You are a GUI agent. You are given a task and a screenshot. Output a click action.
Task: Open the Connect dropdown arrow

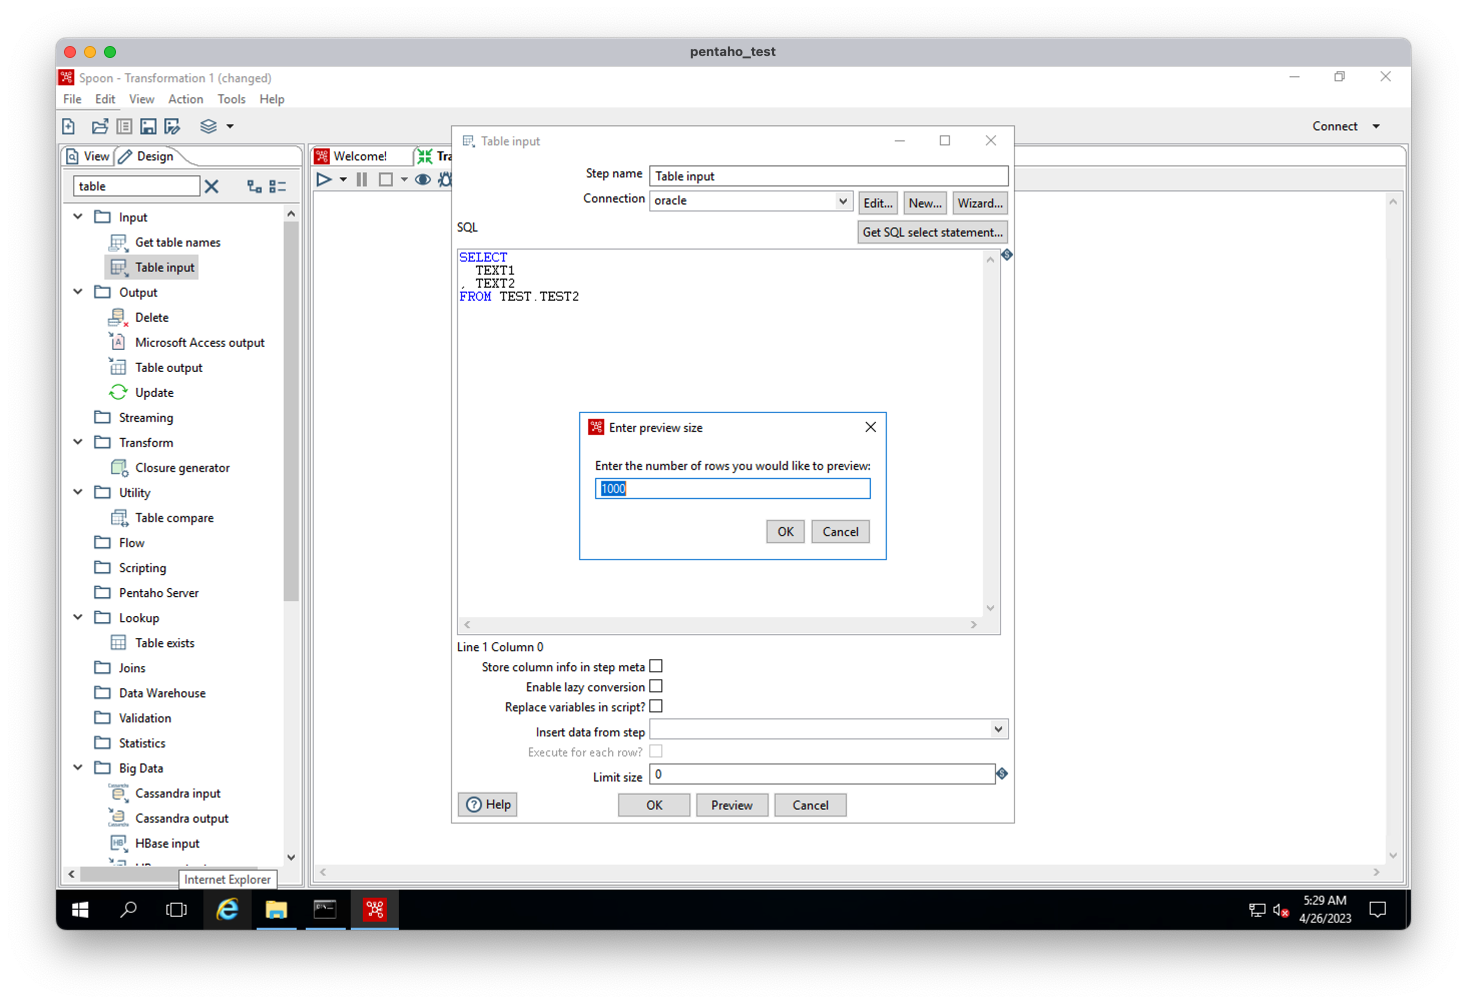tap(1377, 126)
